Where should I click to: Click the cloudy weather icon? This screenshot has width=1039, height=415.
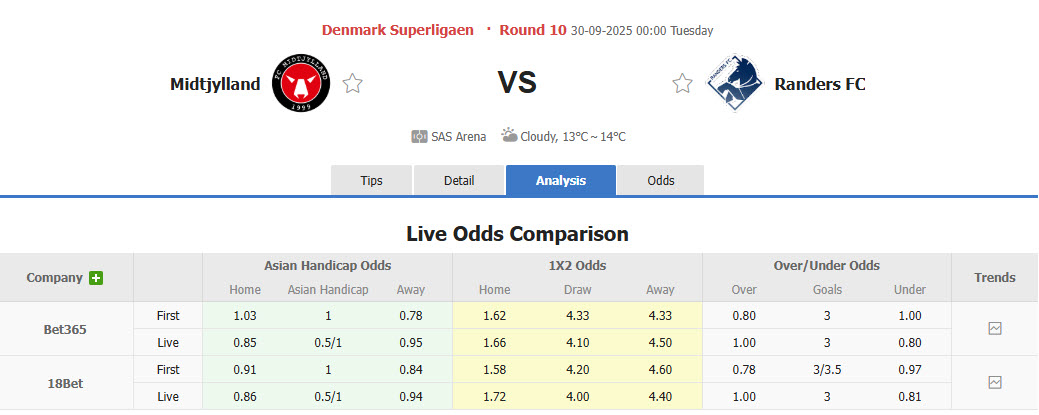[509, 135]
